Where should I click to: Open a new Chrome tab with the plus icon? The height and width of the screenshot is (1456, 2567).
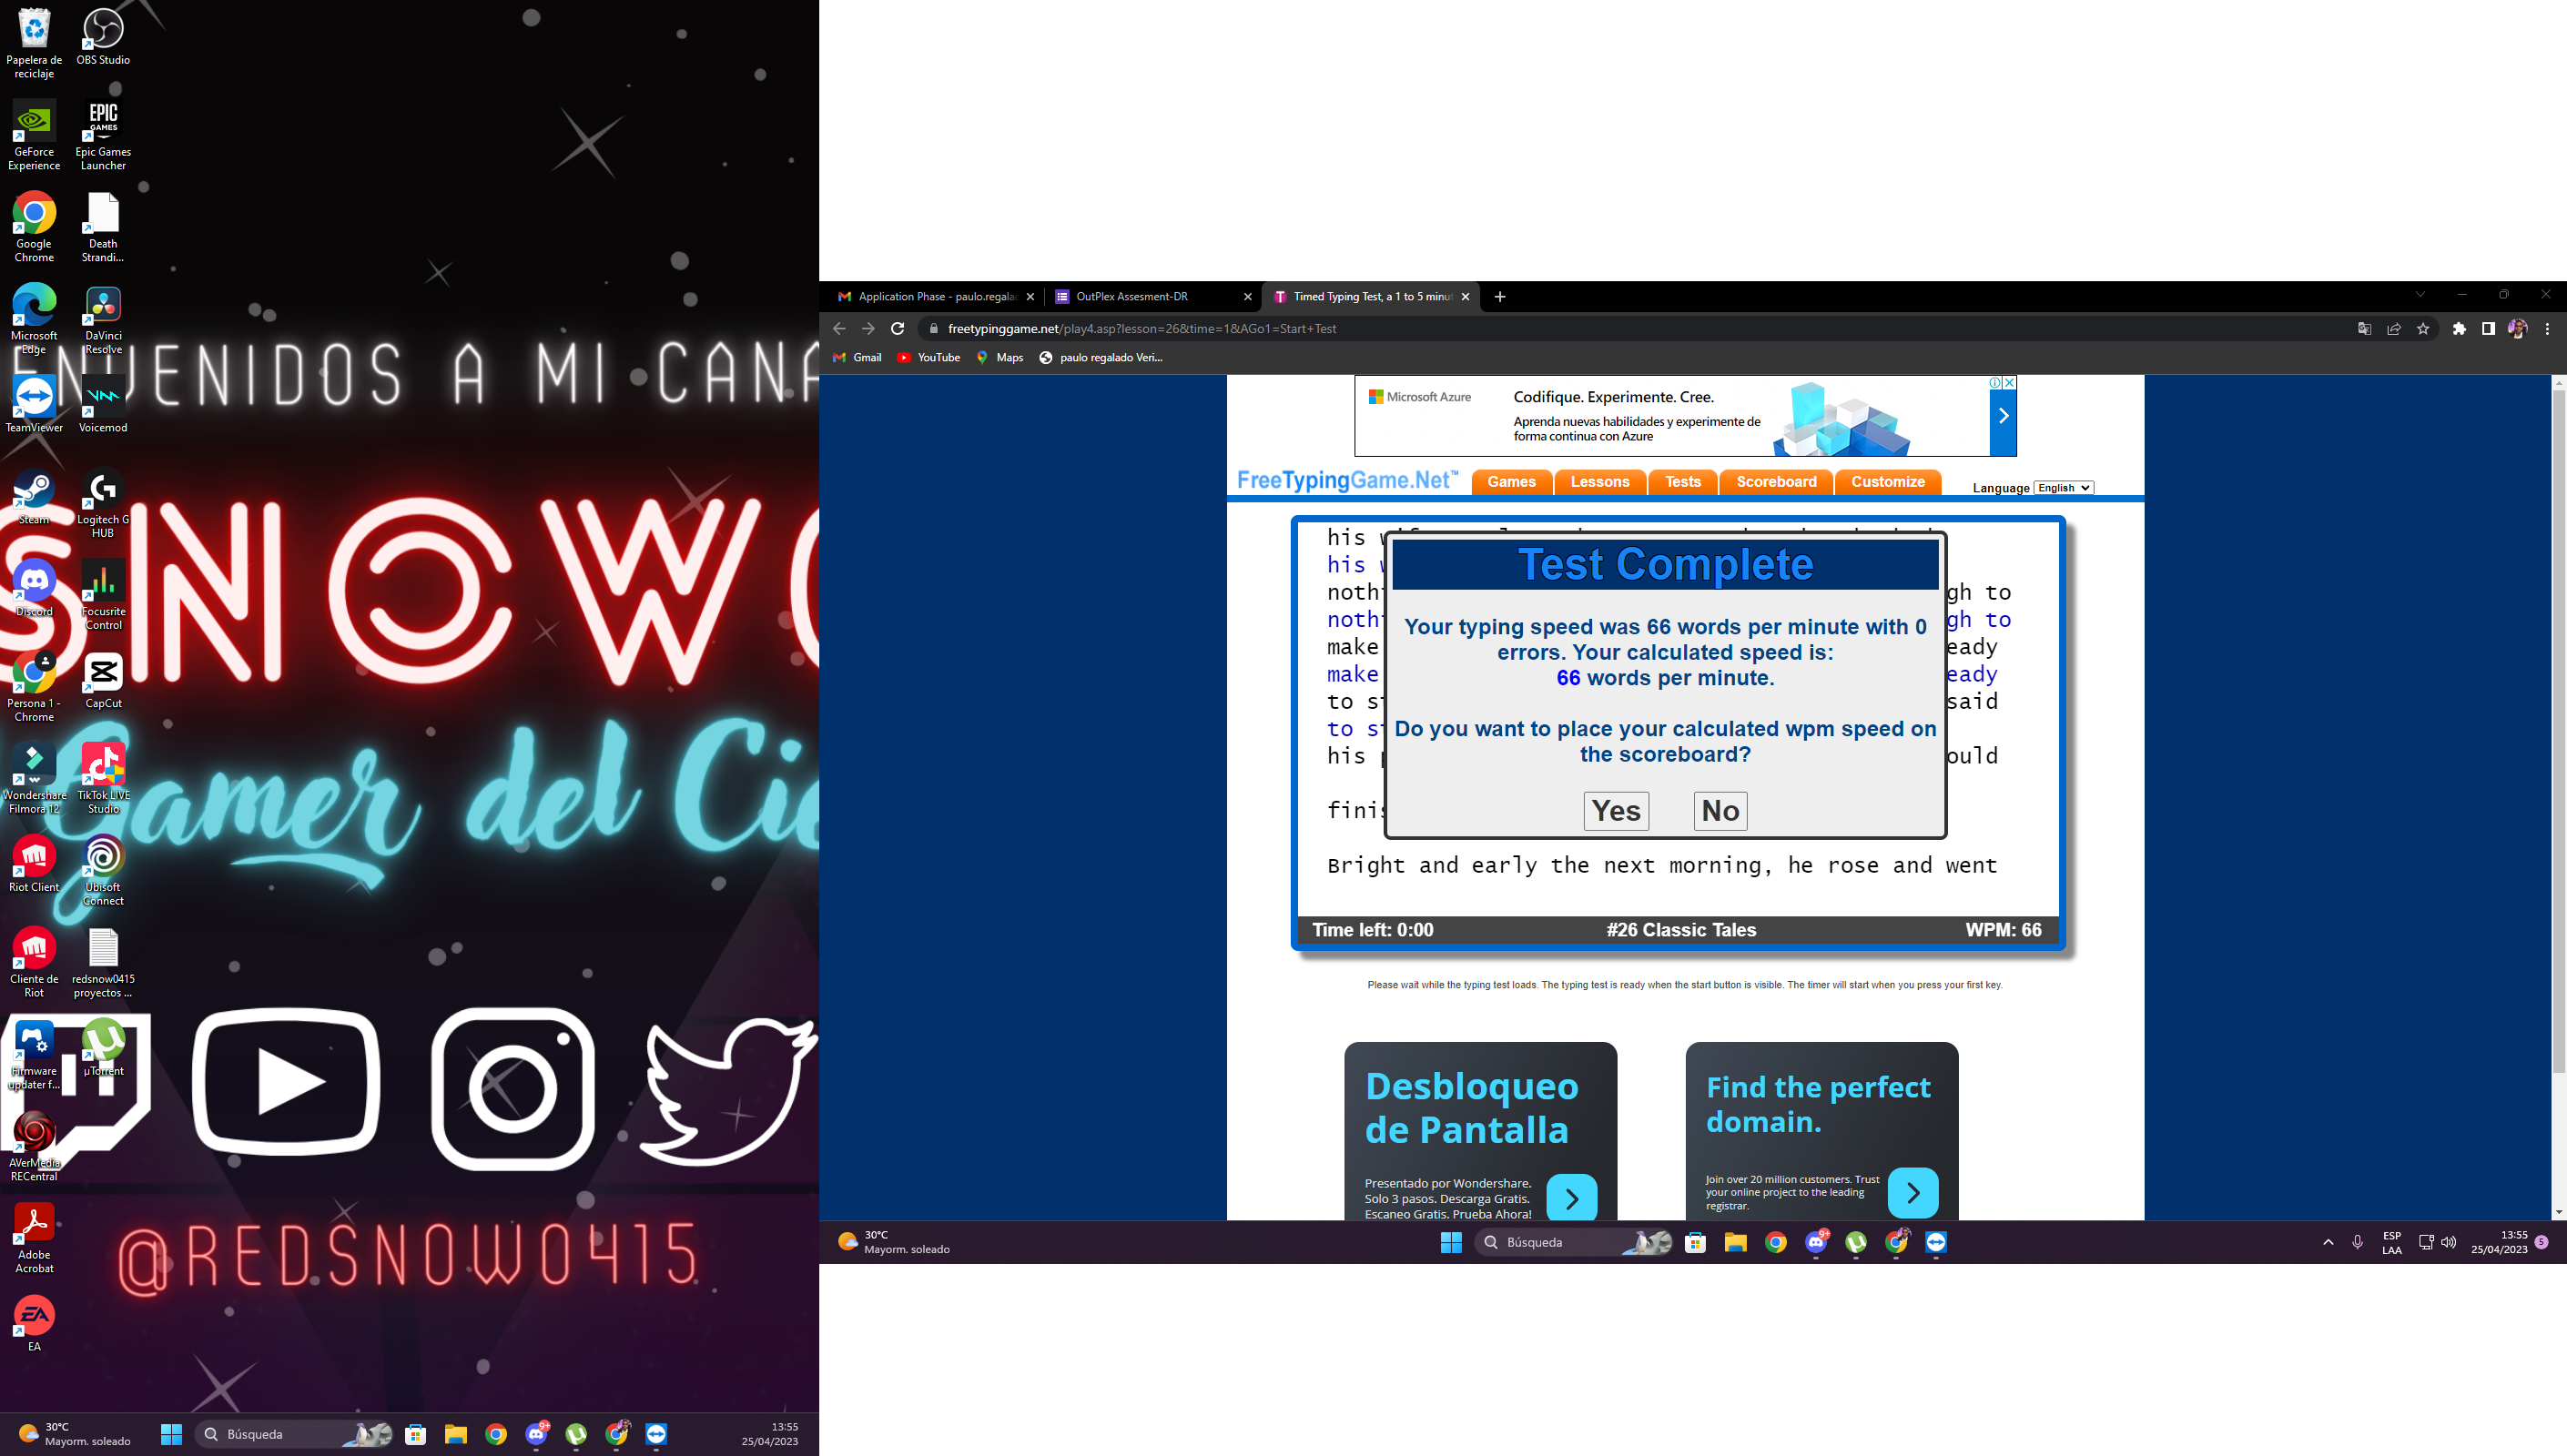click(x=1499, y=297)
